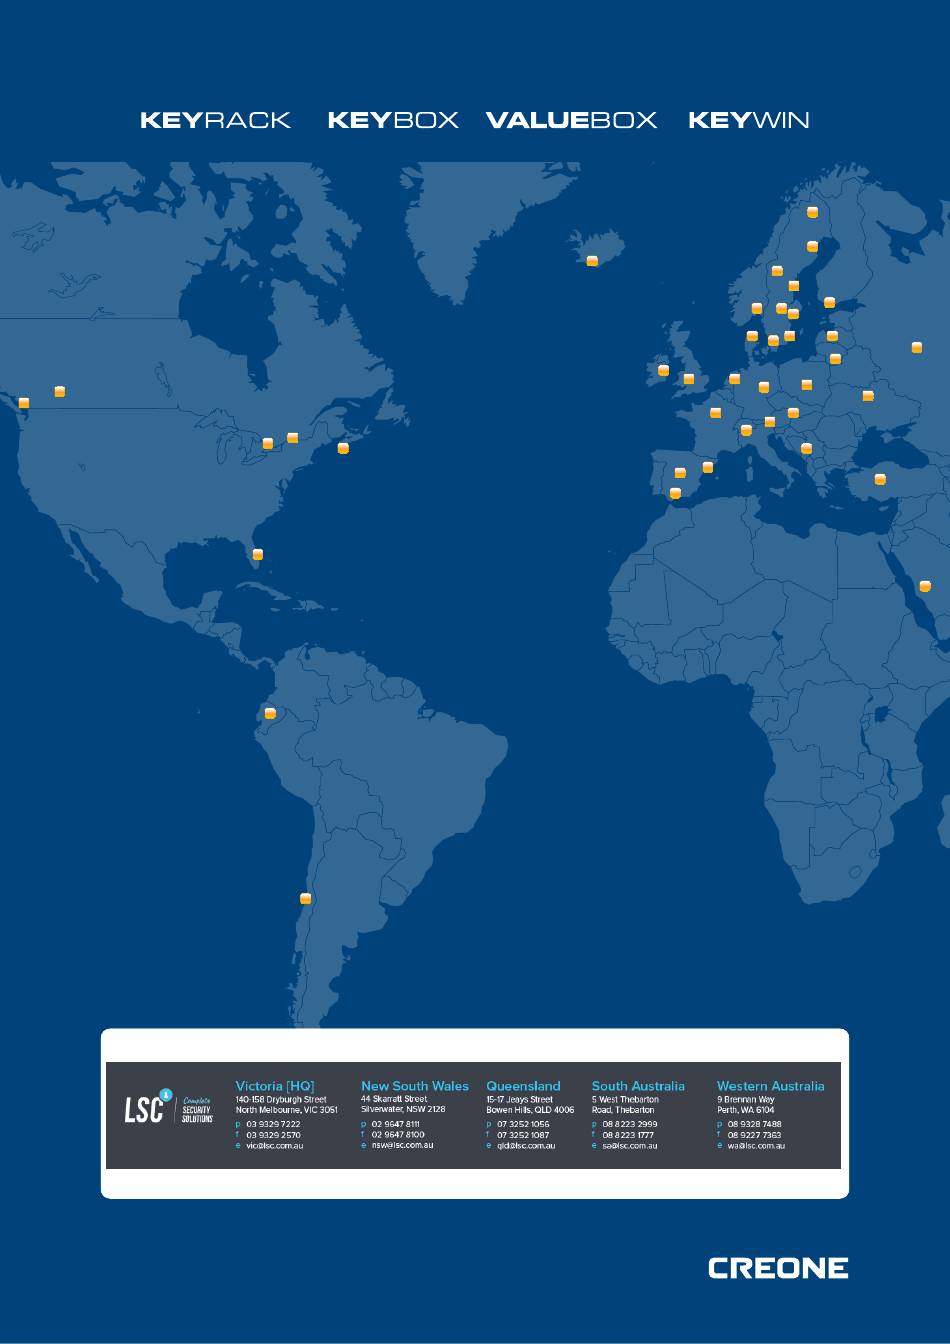950x1344 pixels.
Task: Select the Ireland map marker
Action: coord(663,371)
